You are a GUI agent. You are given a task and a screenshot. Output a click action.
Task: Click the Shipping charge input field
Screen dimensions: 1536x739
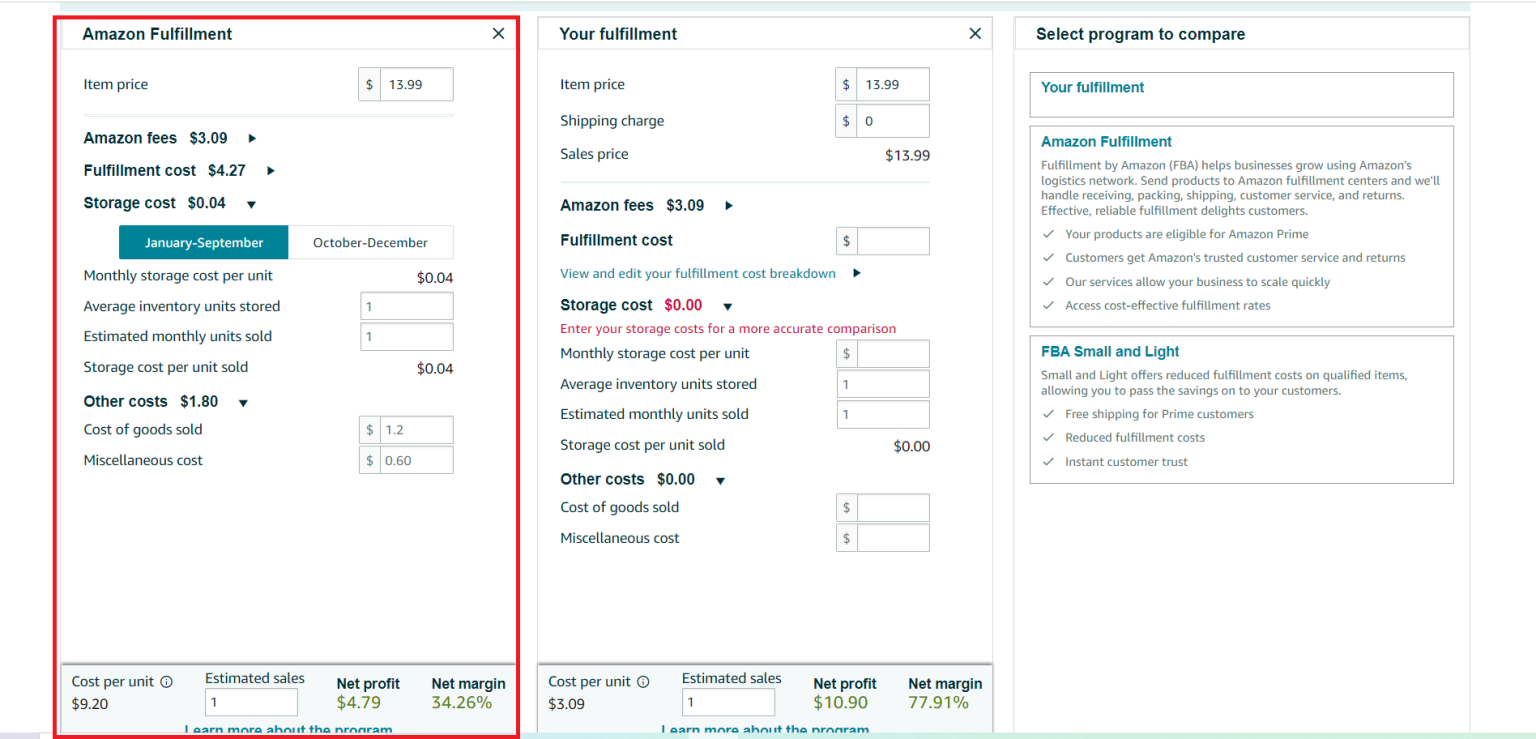coord(892,120)
